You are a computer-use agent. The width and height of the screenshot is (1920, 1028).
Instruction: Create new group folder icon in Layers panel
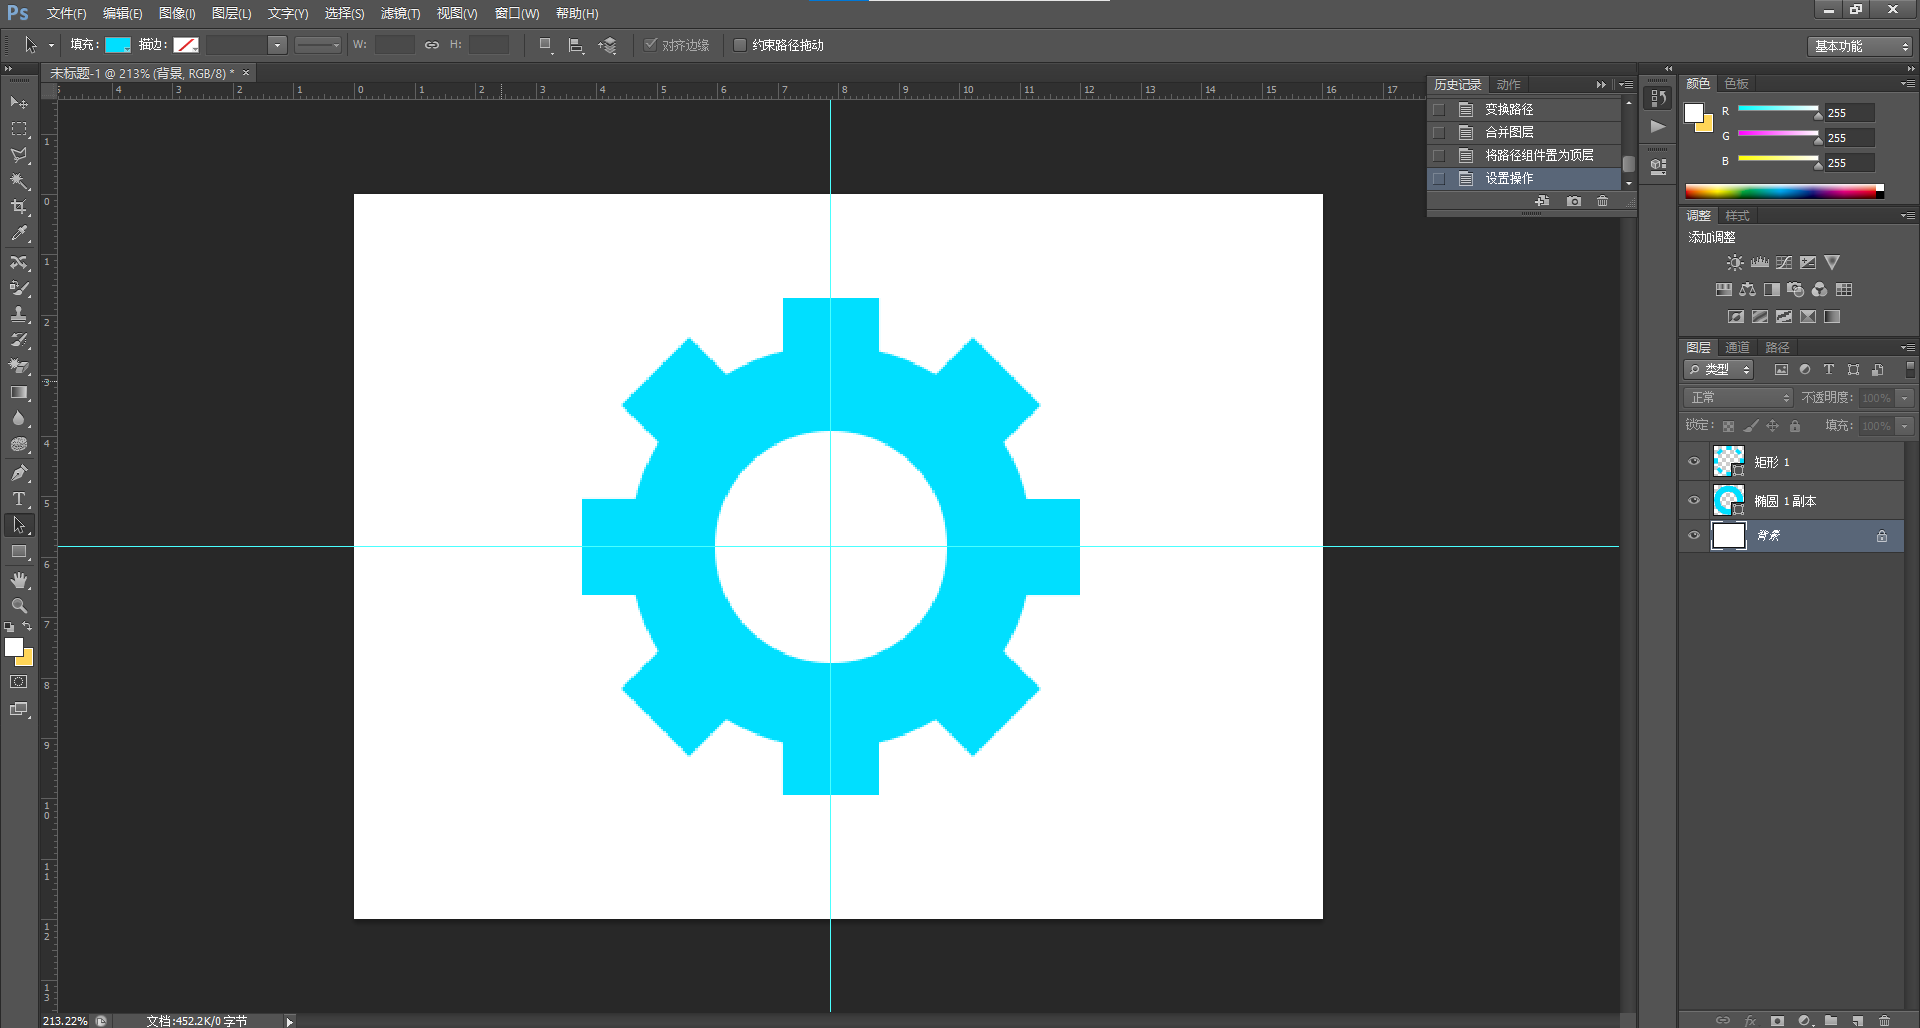pos(1831,1020)
